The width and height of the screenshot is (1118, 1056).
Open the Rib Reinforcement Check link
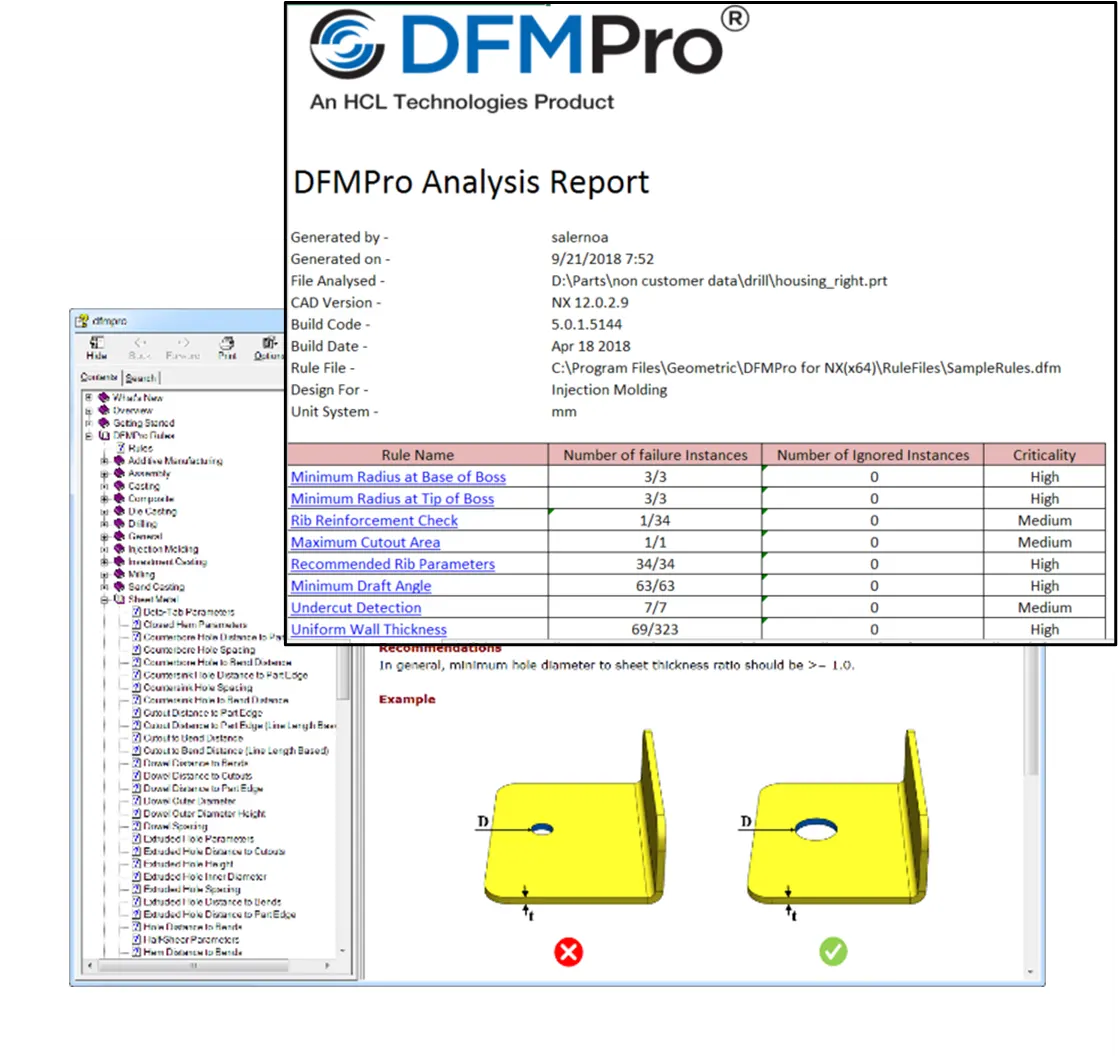[374, 521]
